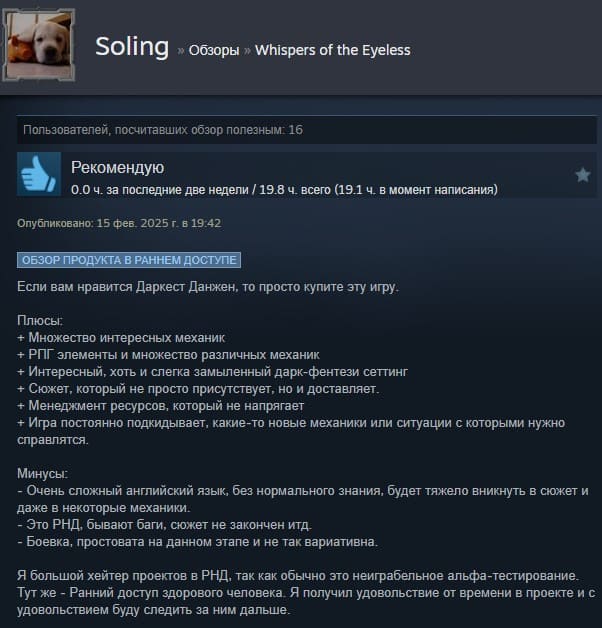Image resolution: width=602 pixels, height=628 pixels.
Task: Click the ОБЗОР ПРОДУКТА В РАННЕМ ДОСТУПЕ badge
Action: point(129,260)
